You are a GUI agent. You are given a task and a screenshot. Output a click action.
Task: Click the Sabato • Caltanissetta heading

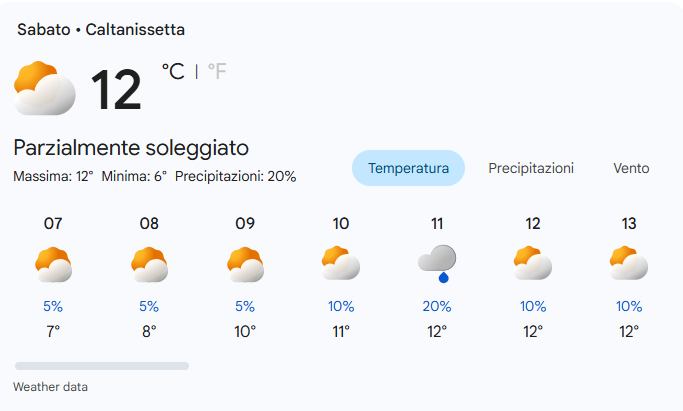101,30
